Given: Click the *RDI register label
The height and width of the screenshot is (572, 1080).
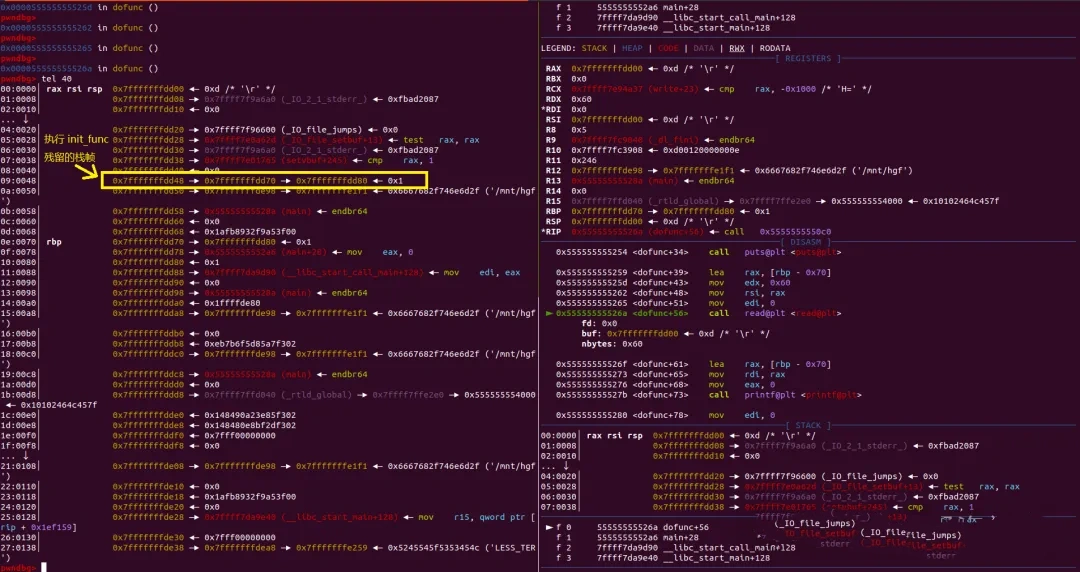Looking at the screenshot, I should click(x=551, y=110).
